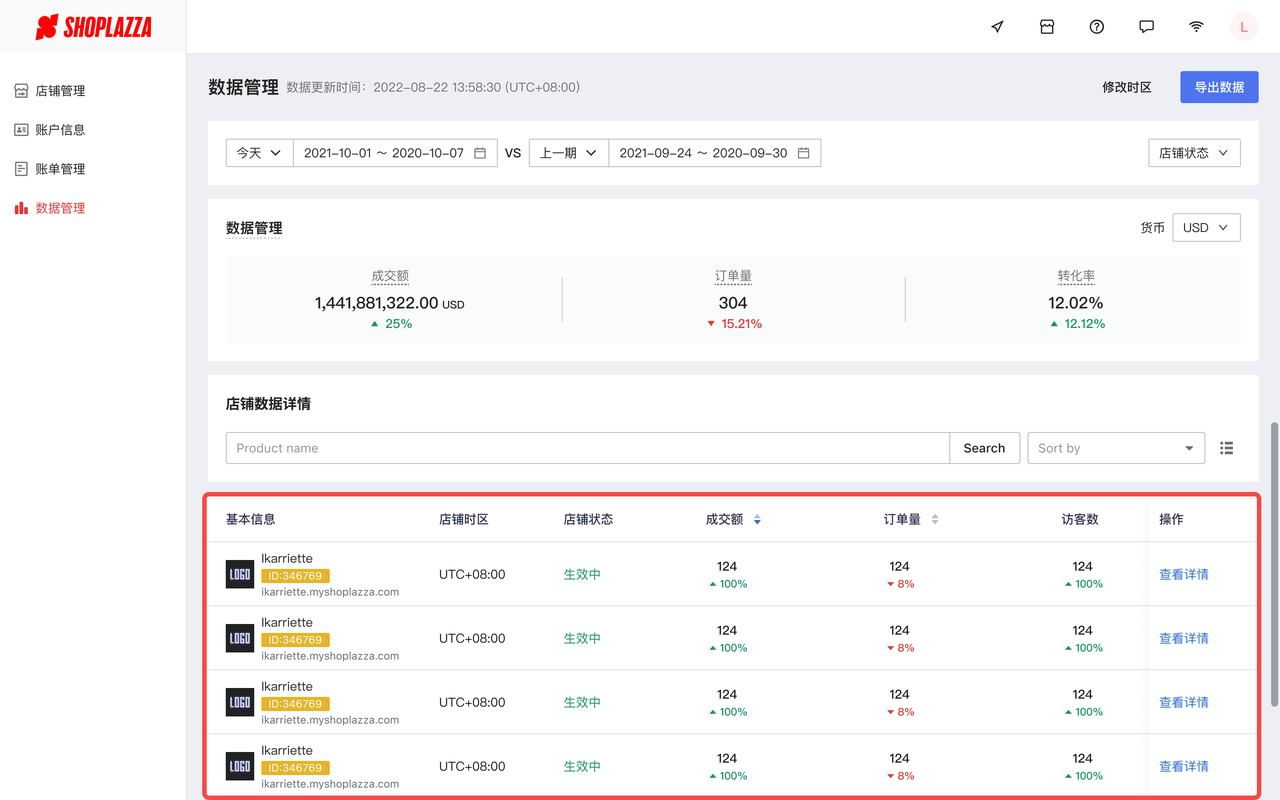Click 查看详情 in the second row
This screenshot has height=800, width=1280.
[x=1184, y=638]
